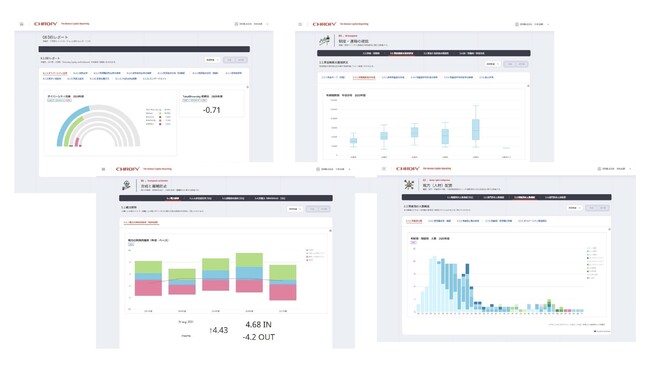Click the pink segment of the last stacked bar
The height and width of the screenshot is (366, 650).
283,291
